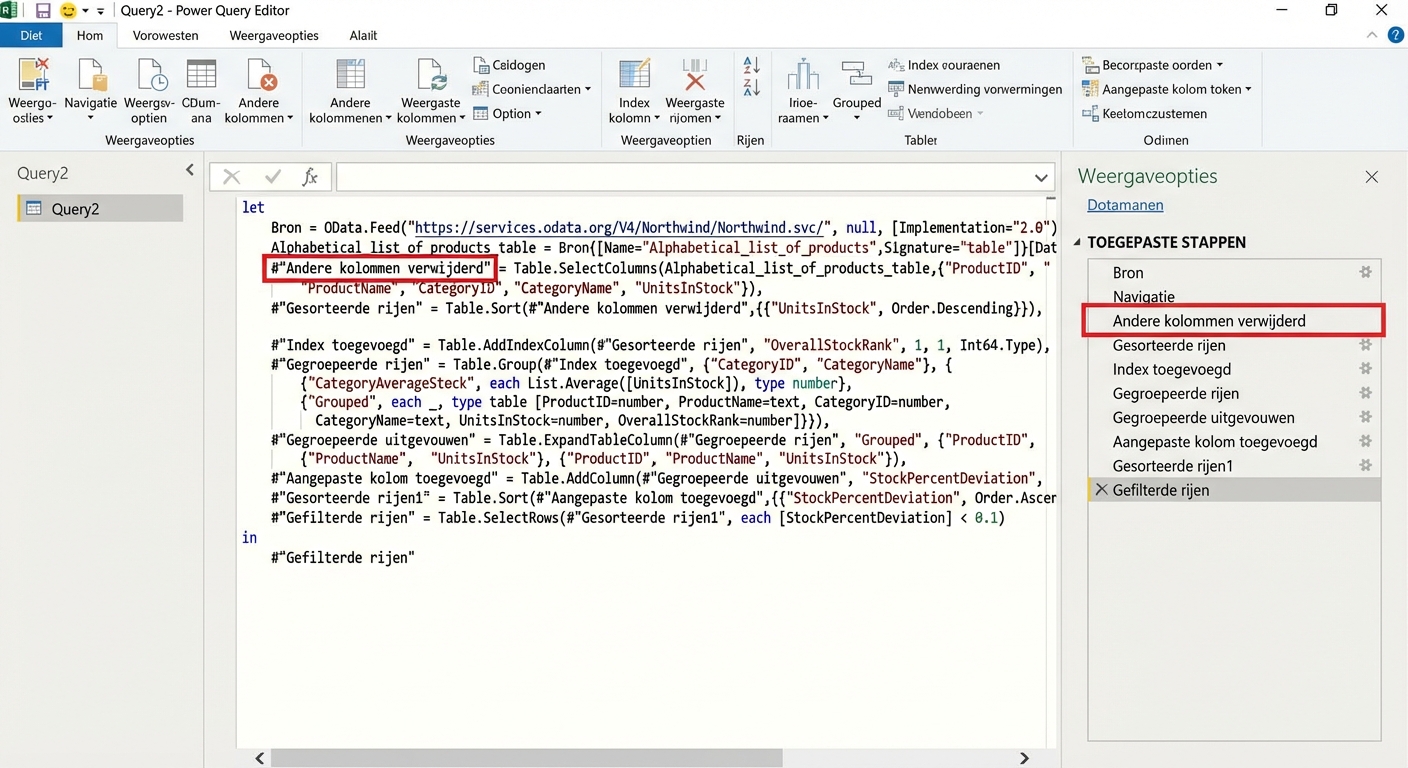This screenshot has width=1408, height=768.
Task: Click the ascending sort icon
Action: 750,64
